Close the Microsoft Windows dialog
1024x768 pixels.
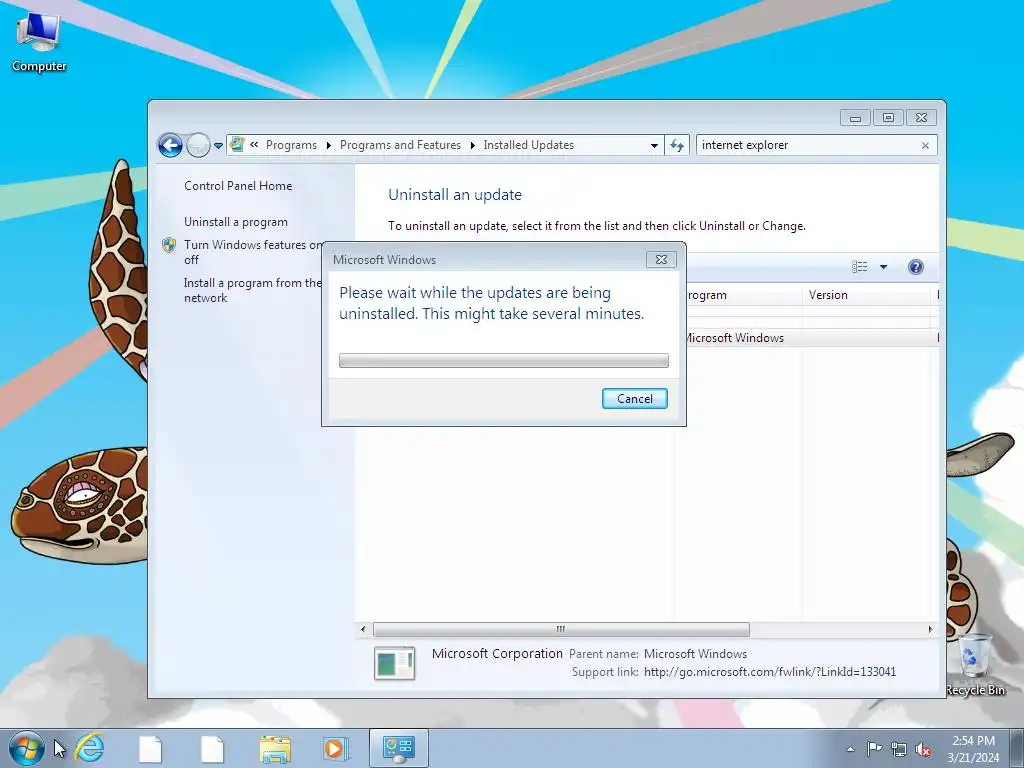point(661,259)
